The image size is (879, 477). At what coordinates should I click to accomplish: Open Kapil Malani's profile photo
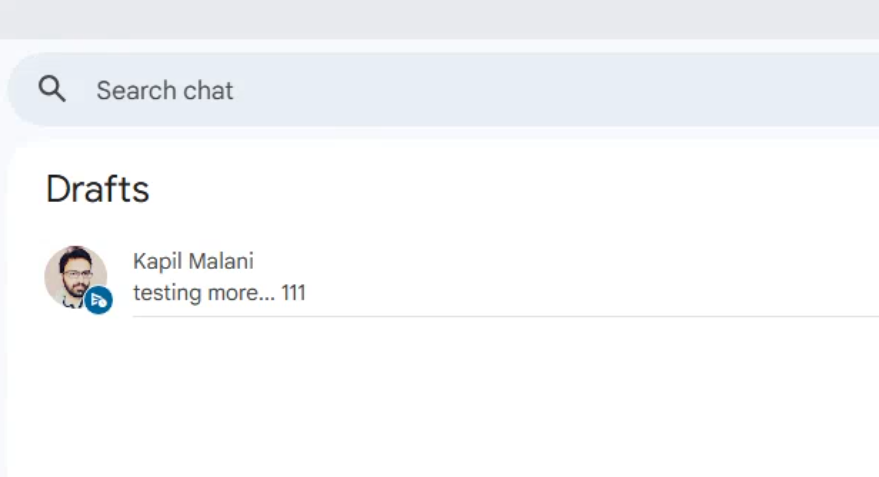tap(73, 273)
